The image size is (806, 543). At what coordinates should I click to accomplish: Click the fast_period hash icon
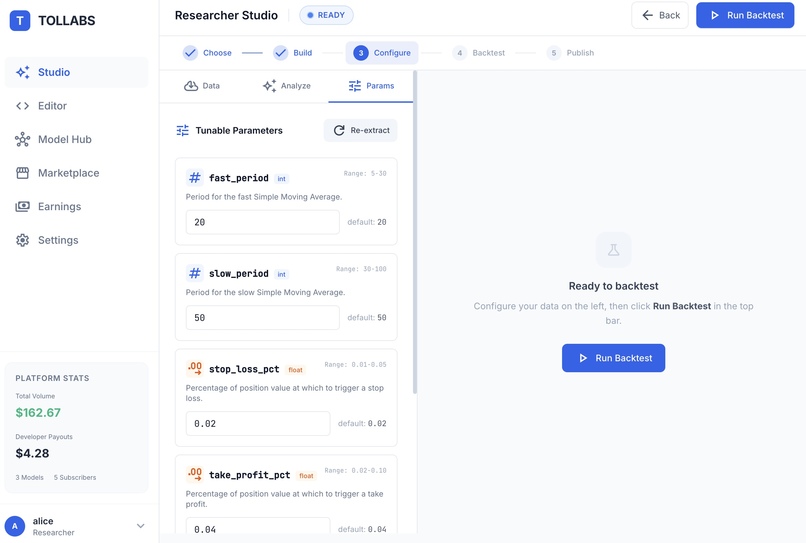[195, 178]
